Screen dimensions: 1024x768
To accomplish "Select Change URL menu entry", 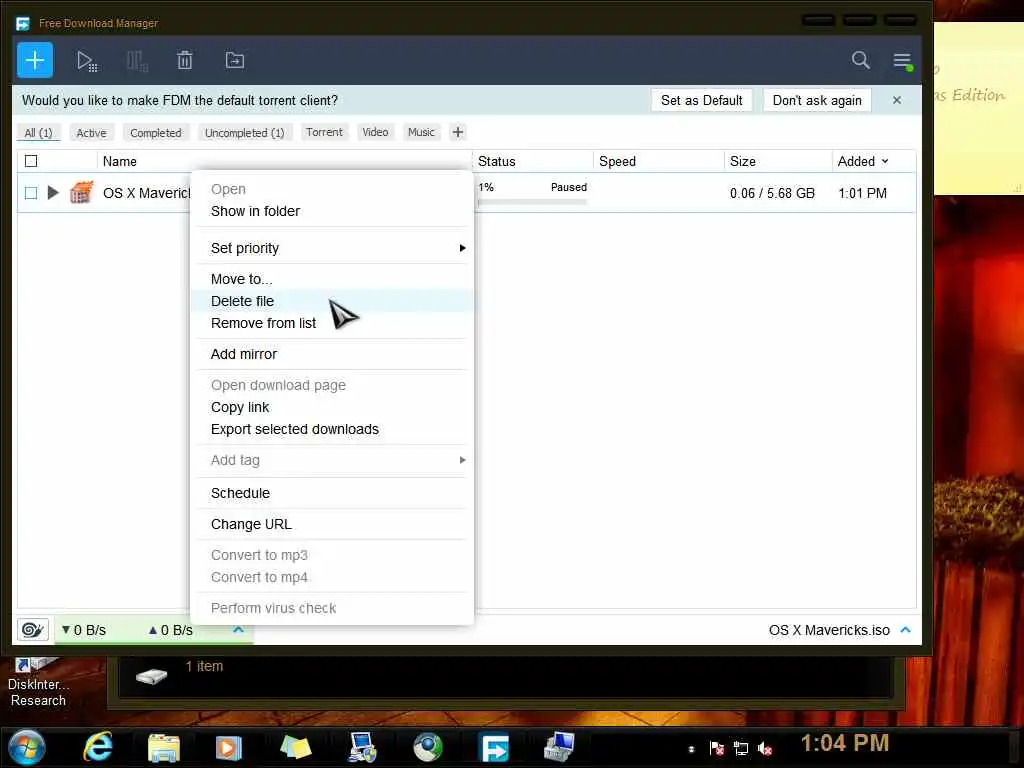I will point(332,524).
